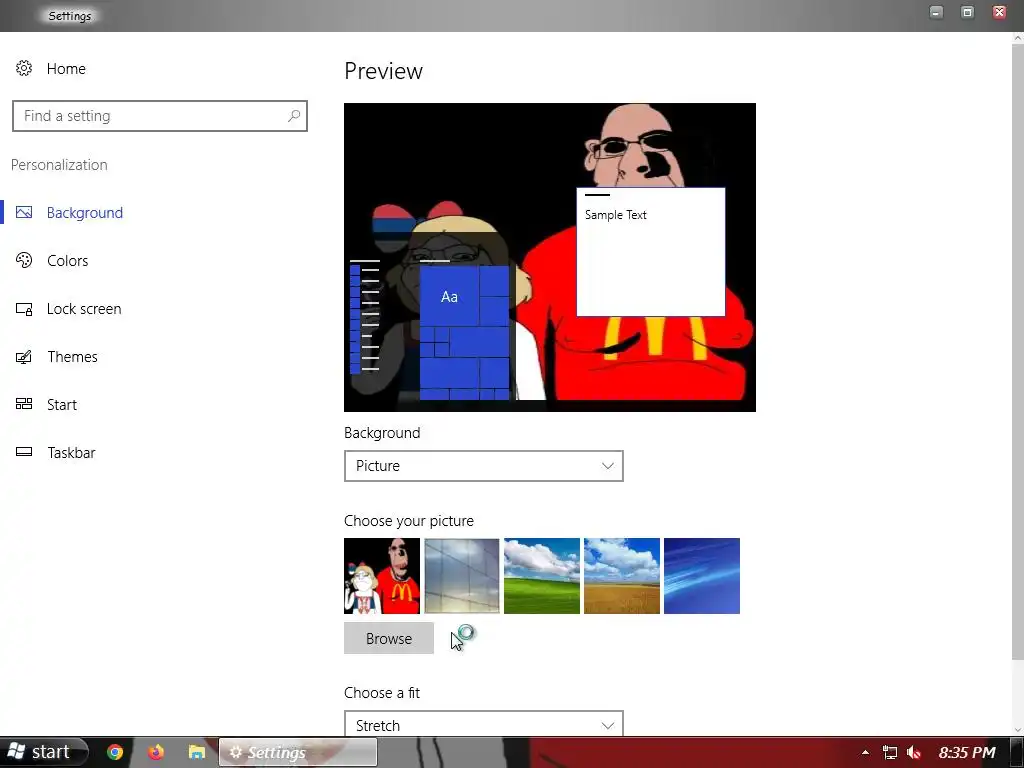Click the Colors palette icon
1024x768 pixels.
(x=24, y=260)
